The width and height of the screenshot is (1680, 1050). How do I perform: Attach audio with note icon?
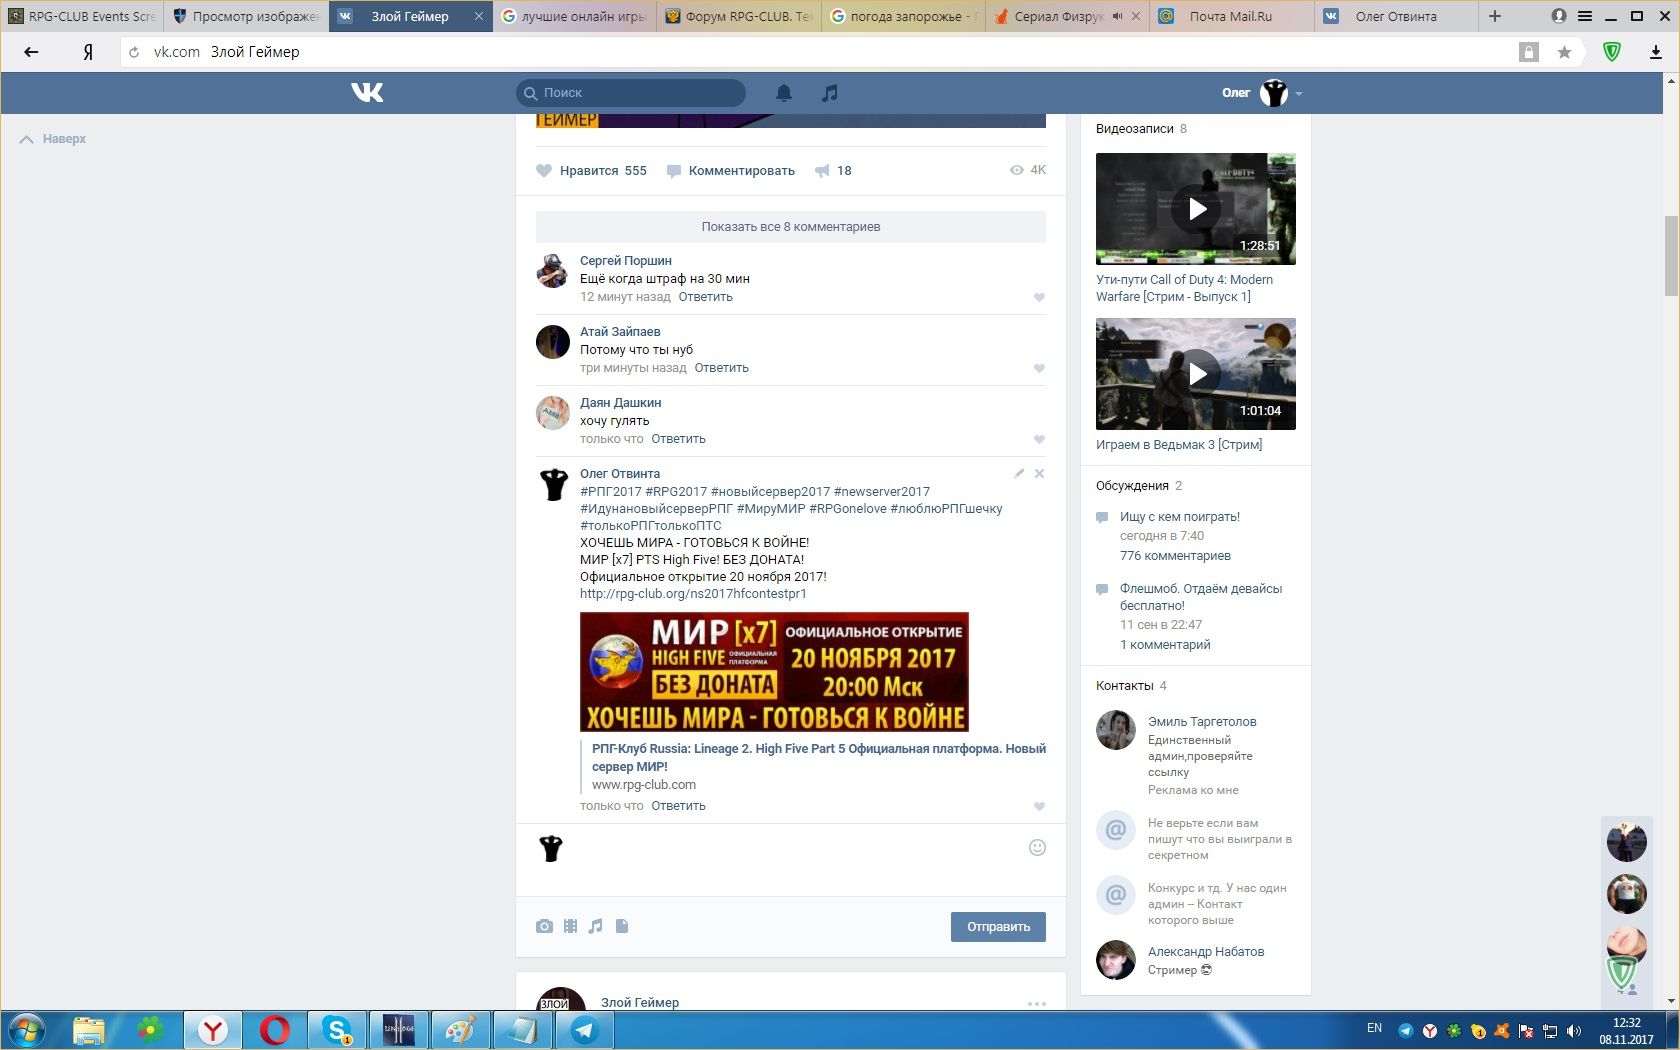596,926
